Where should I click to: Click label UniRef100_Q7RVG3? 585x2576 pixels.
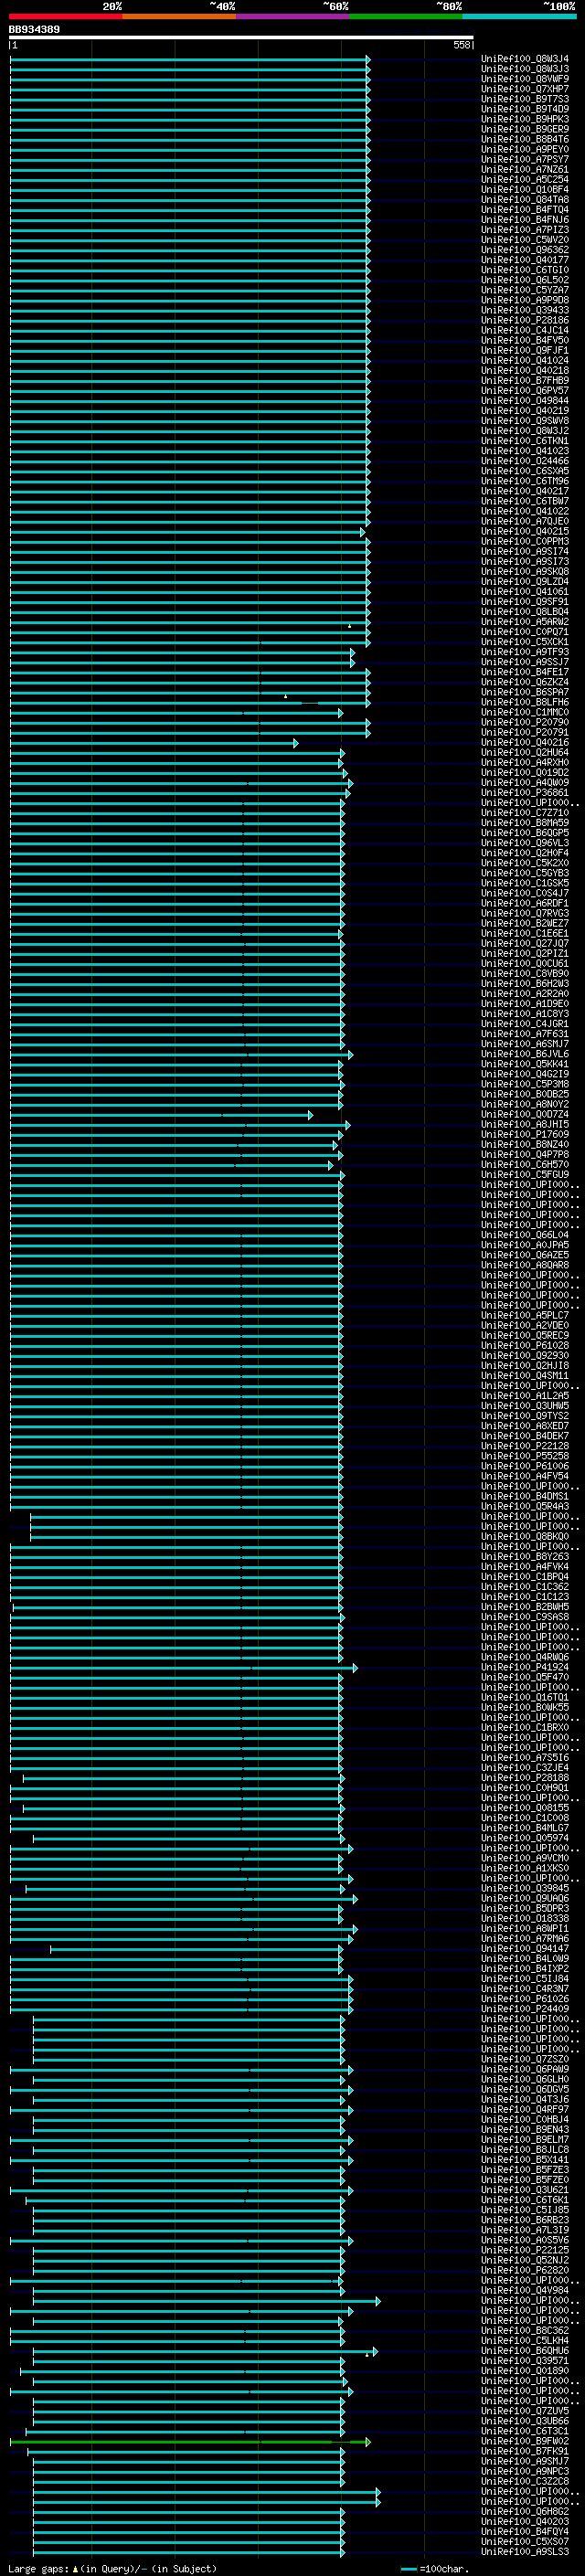525,913
